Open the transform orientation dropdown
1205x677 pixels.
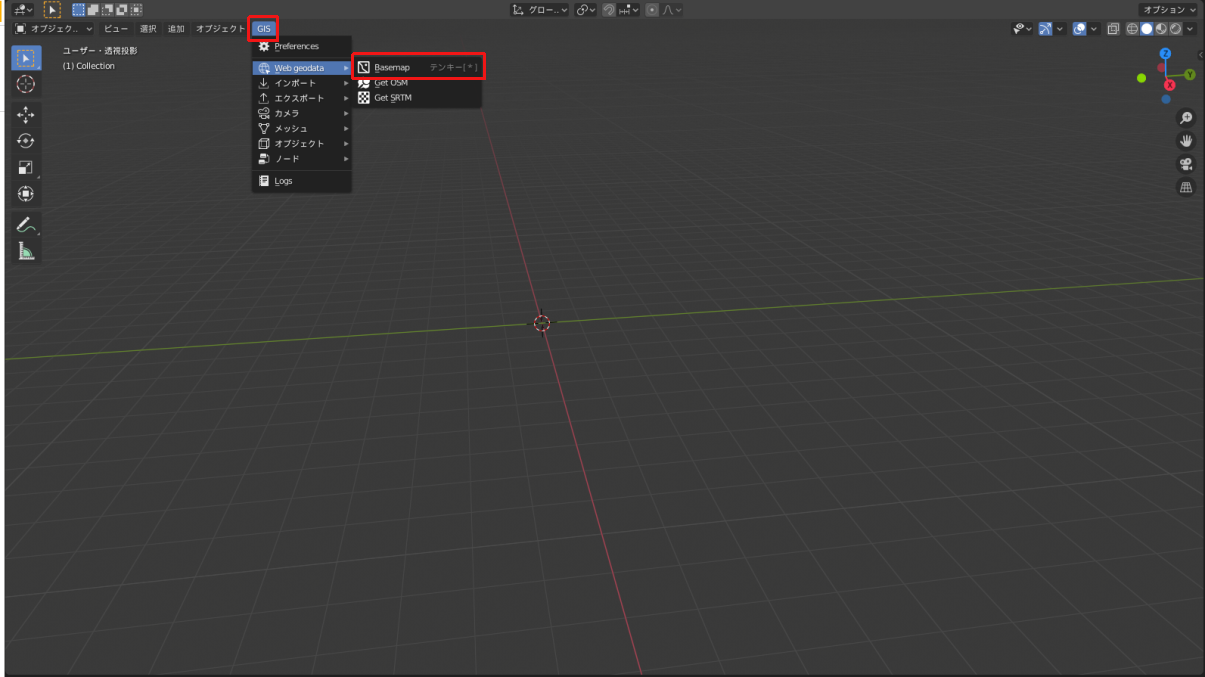(x=540, y=10)
